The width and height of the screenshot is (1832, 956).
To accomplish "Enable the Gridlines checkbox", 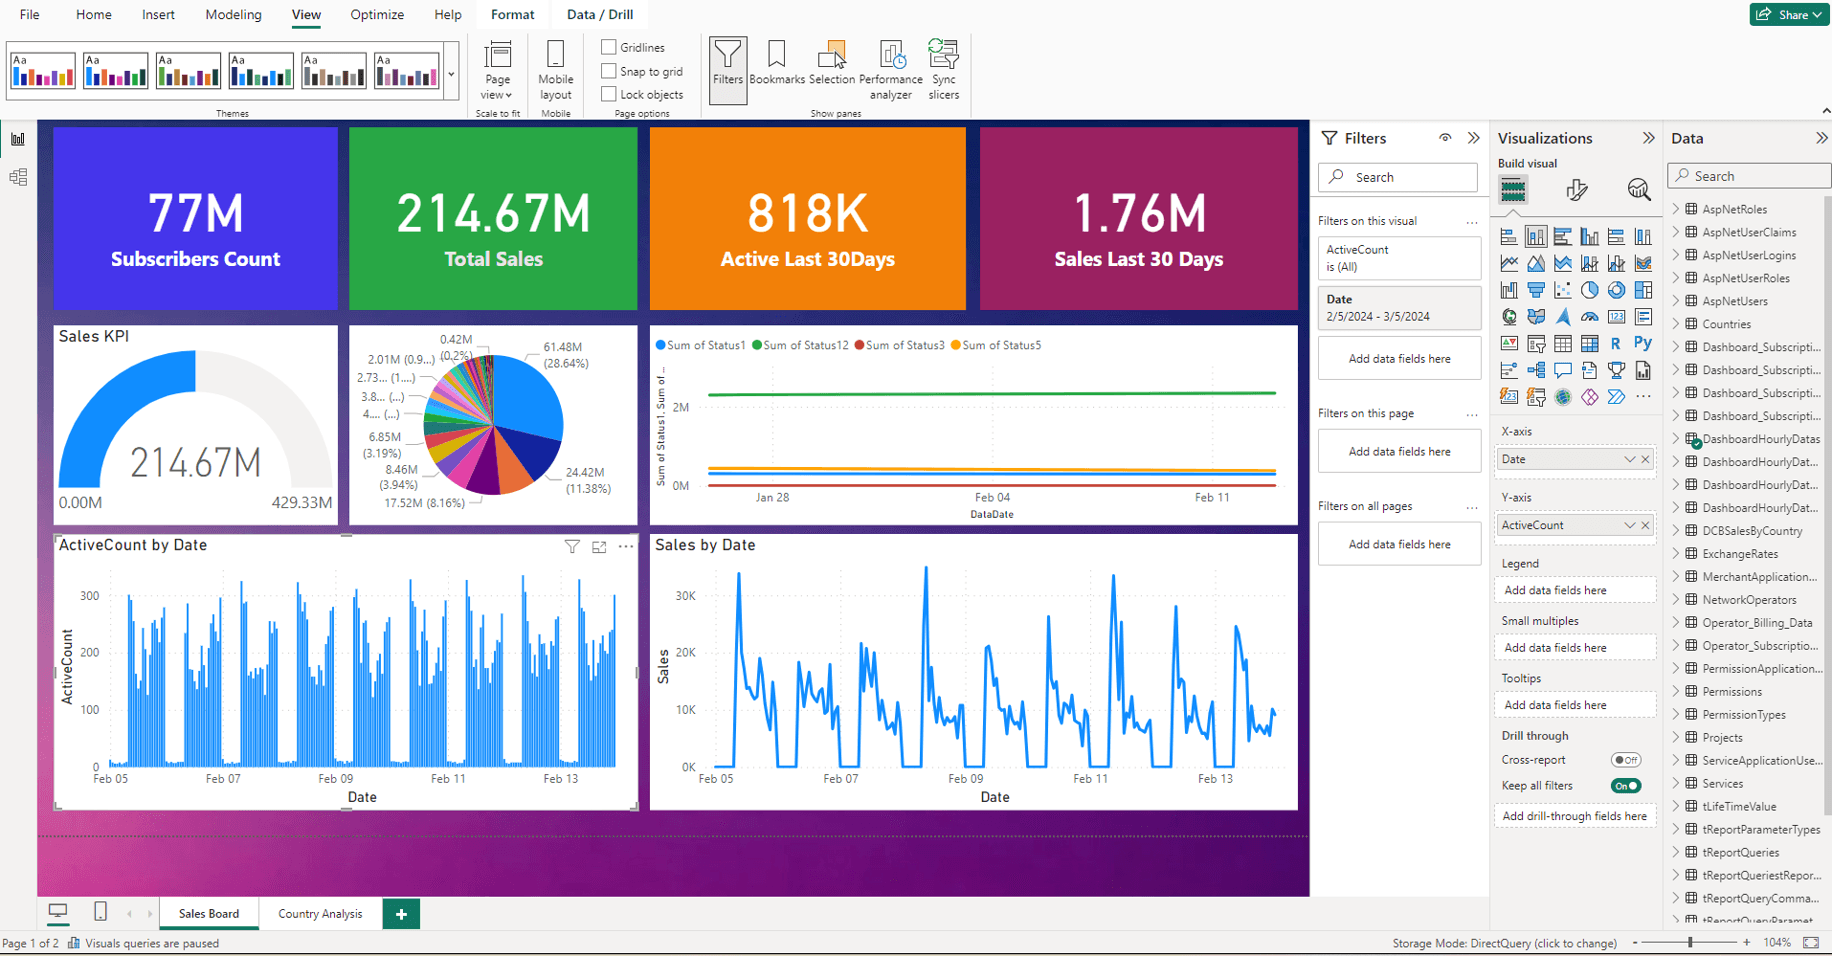I will tap(609, 47).
